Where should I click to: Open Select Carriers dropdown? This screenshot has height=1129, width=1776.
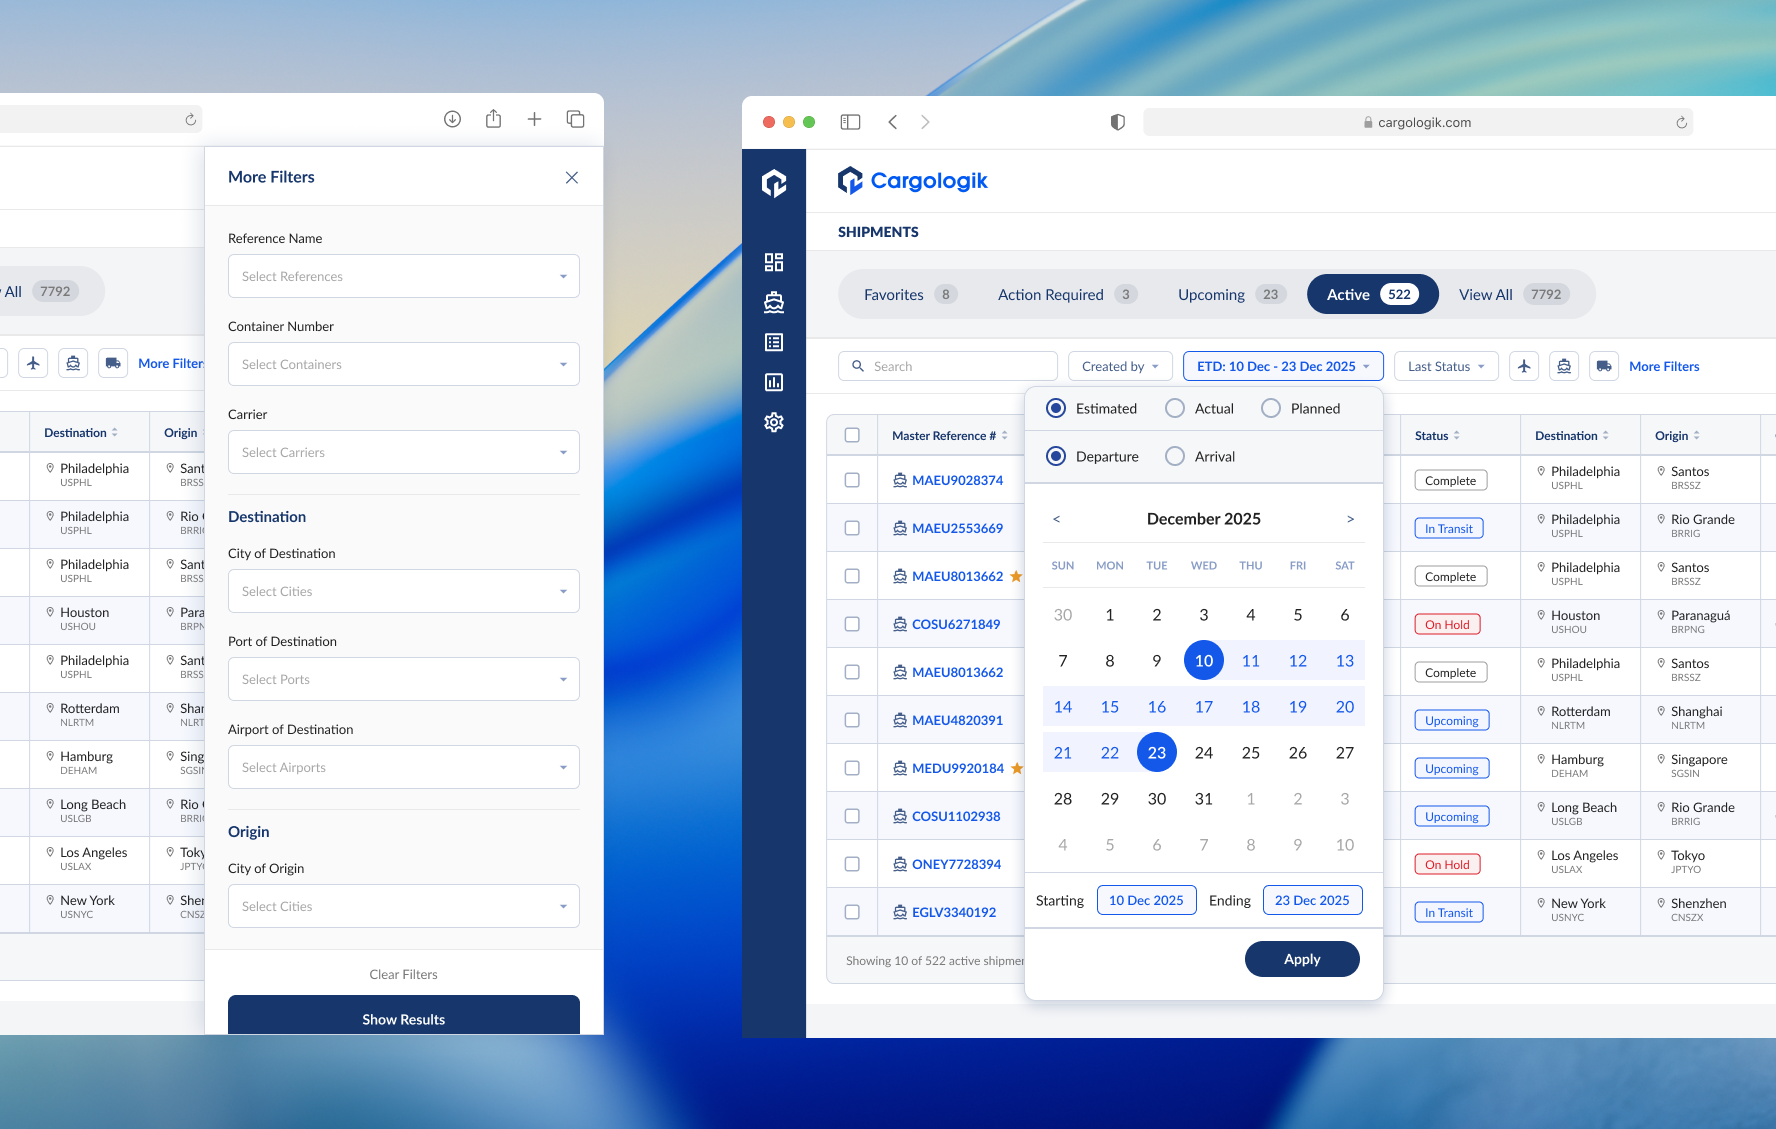coord(404,452)
